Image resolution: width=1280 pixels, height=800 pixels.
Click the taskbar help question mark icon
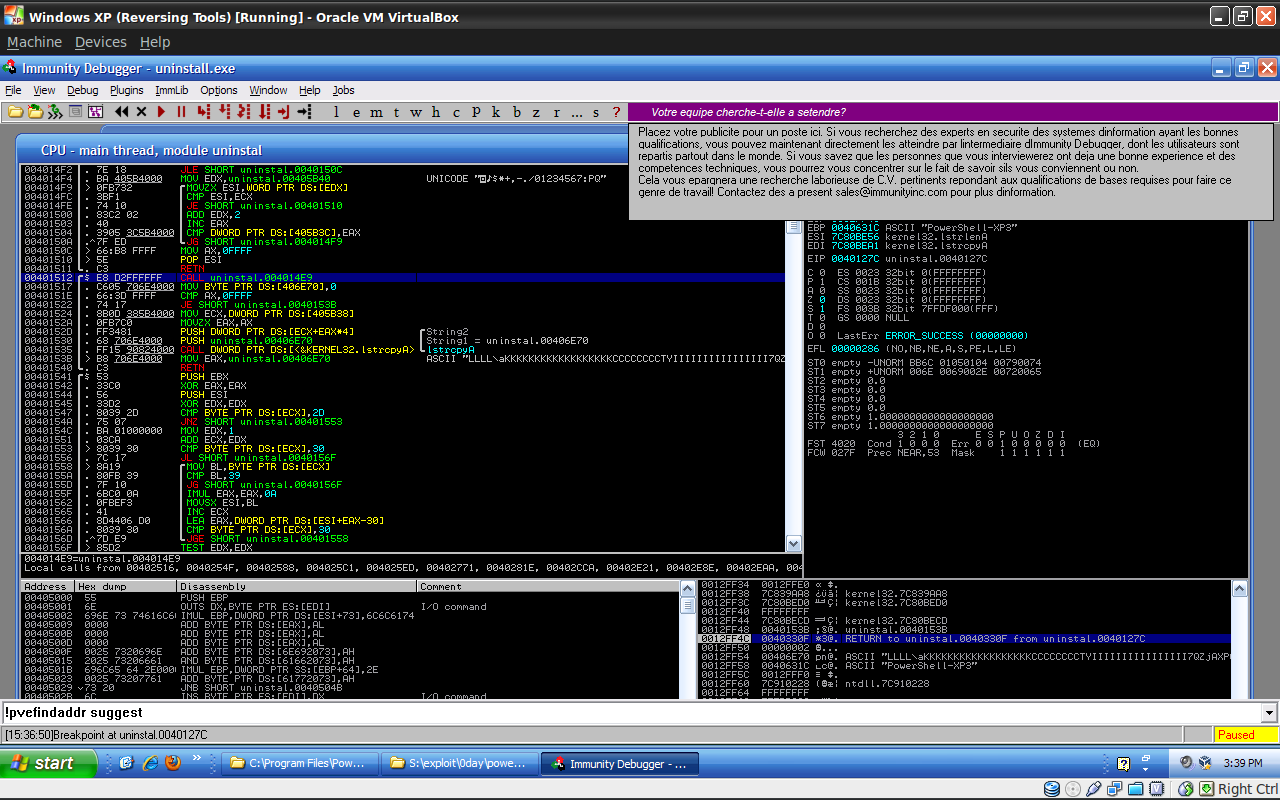click(1123, 763)
